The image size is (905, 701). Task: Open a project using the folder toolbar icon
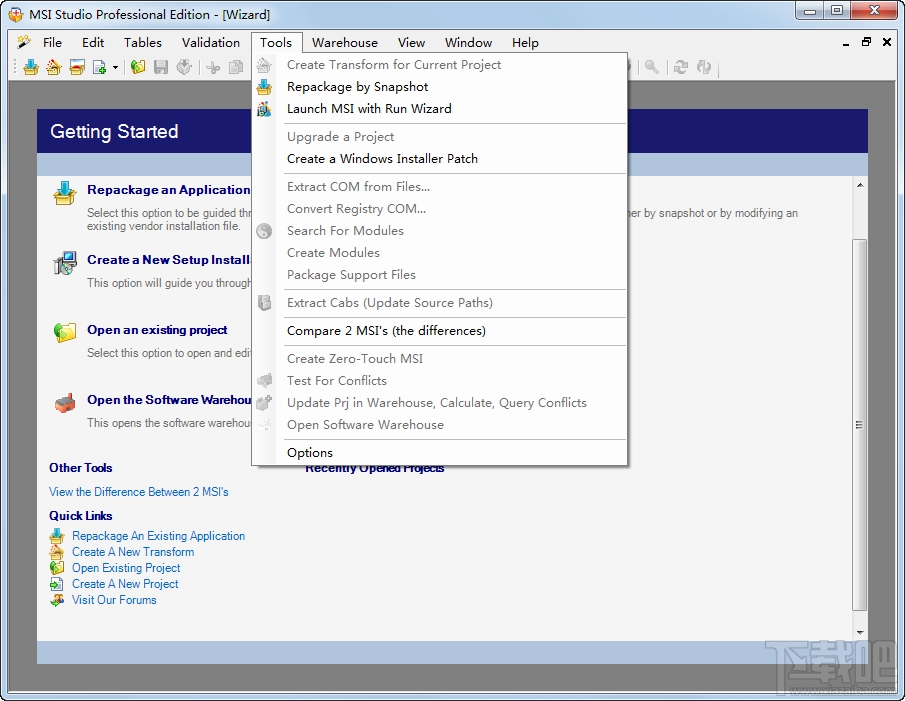pyautogui.click(x=138, y=67)
